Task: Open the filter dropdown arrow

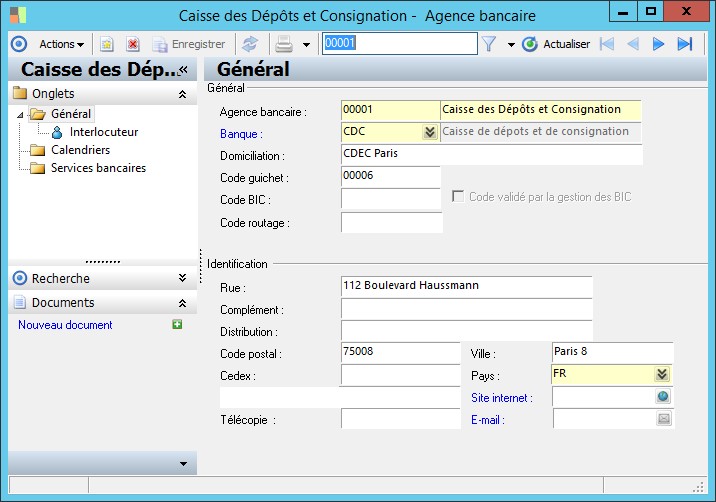Action: [x=511, y=45]
